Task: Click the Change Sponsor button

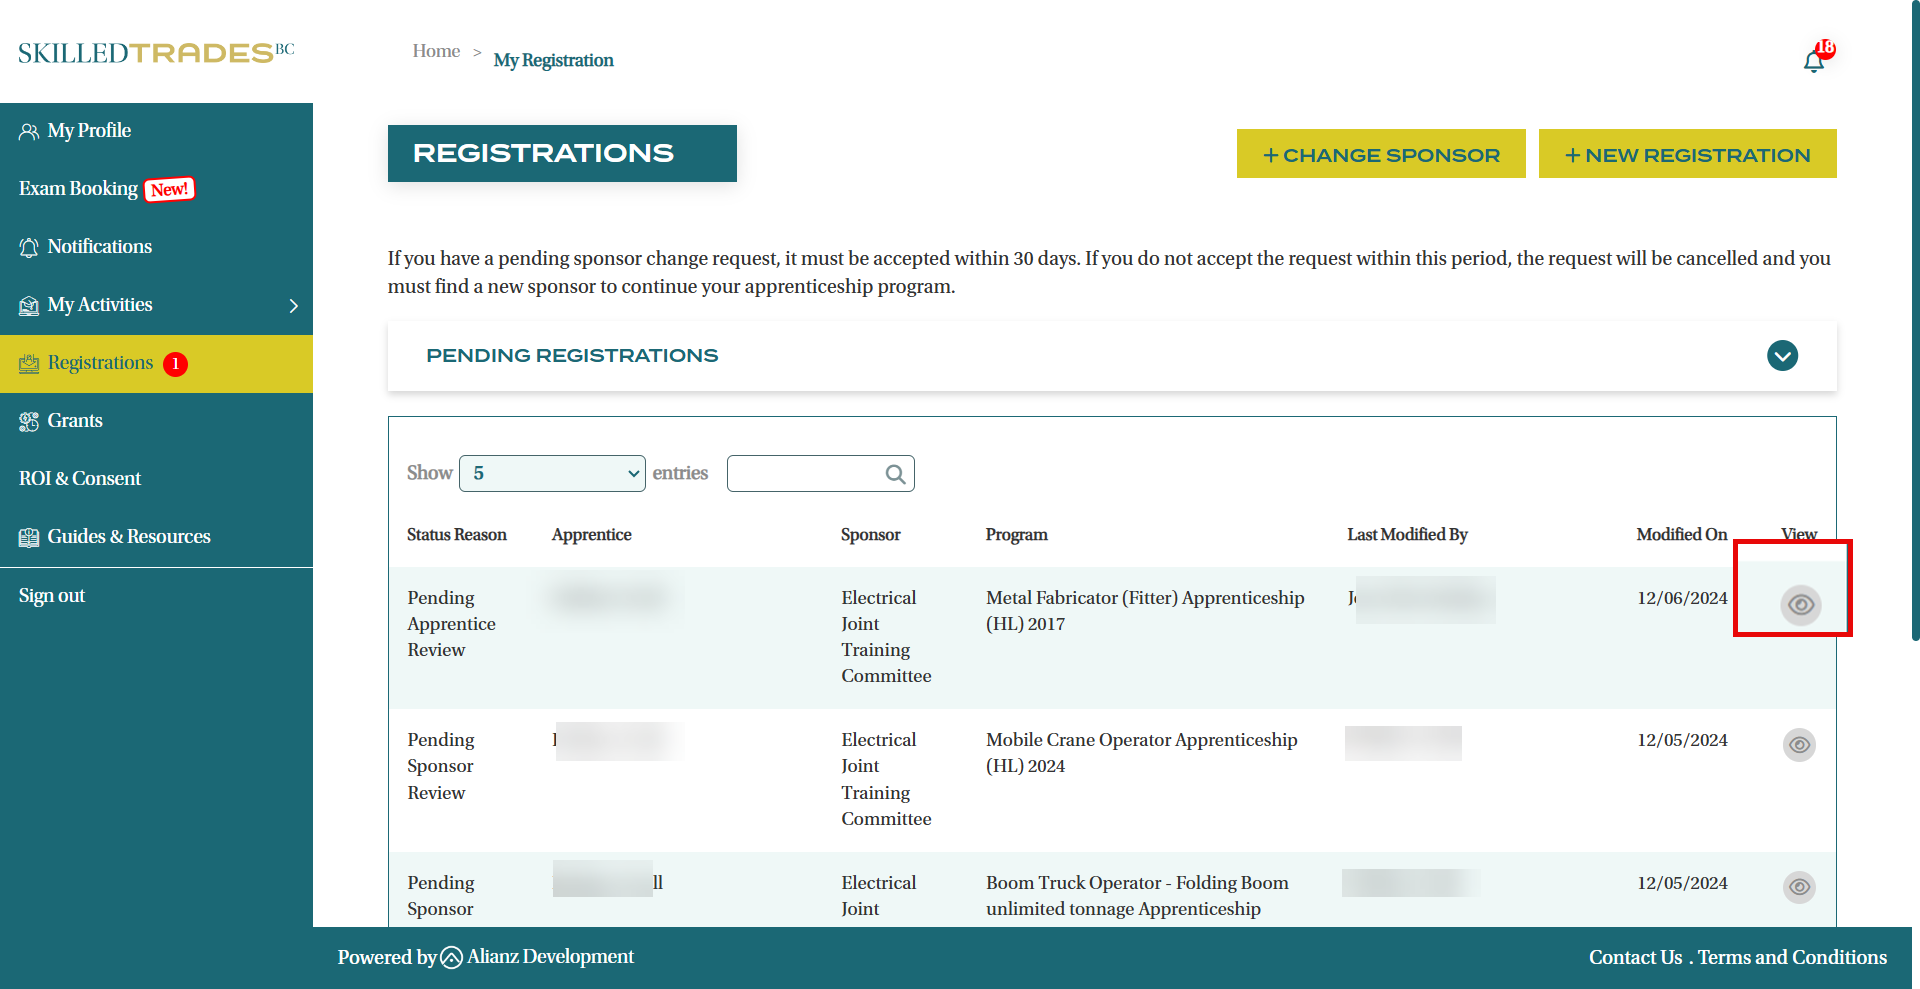Action: point(1380,155)
